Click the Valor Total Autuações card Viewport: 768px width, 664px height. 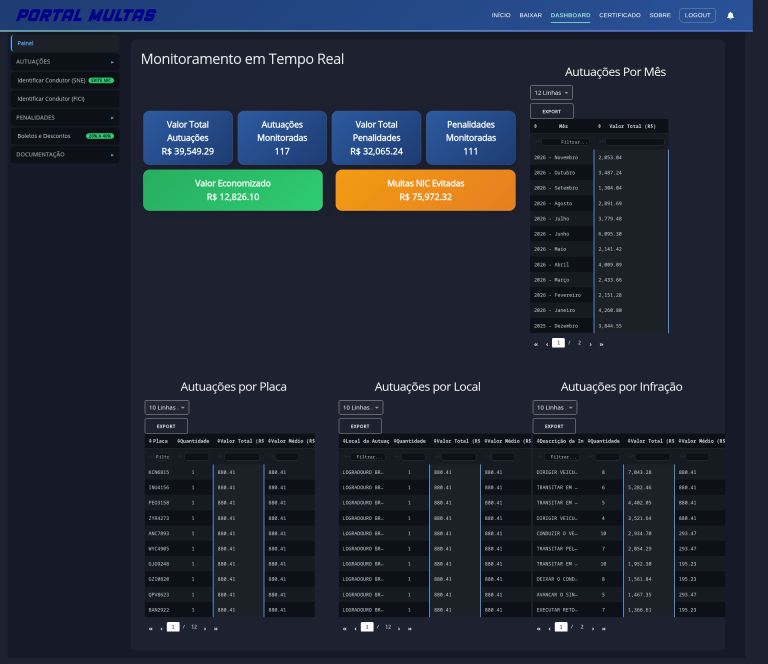[188, 138]
